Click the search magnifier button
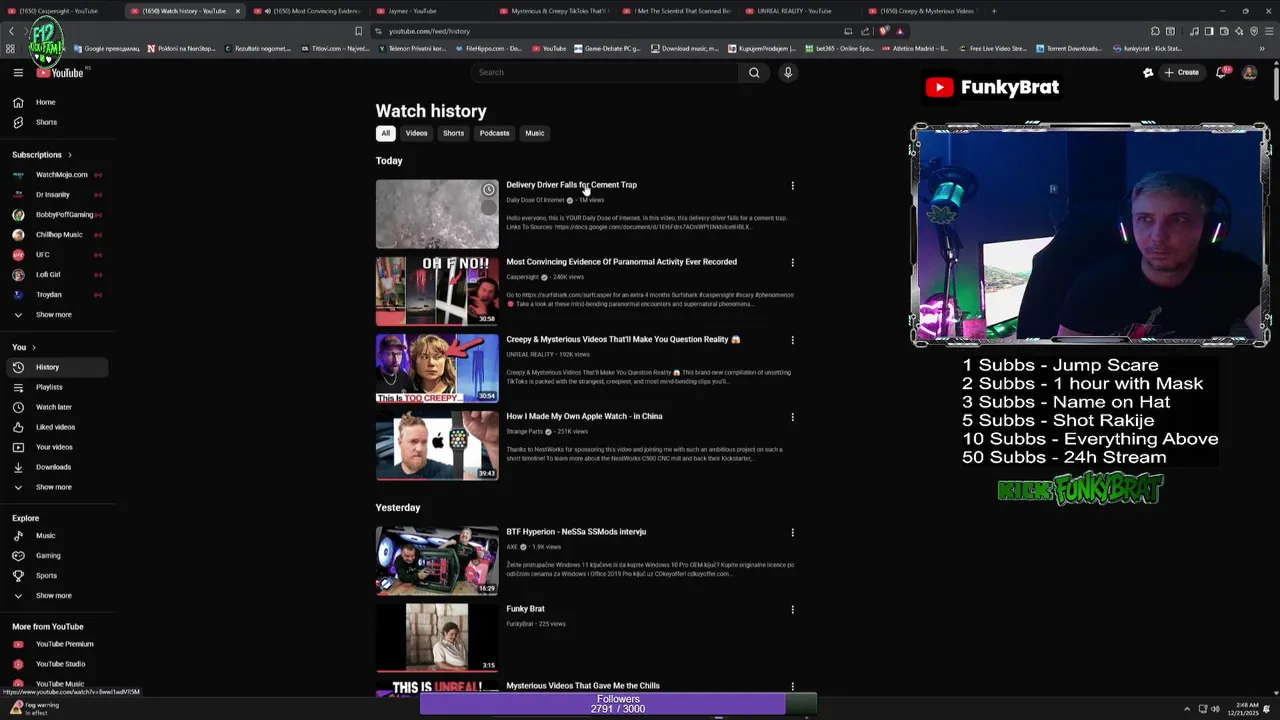This screenshot has width=1280, height=720. [754, 72]
